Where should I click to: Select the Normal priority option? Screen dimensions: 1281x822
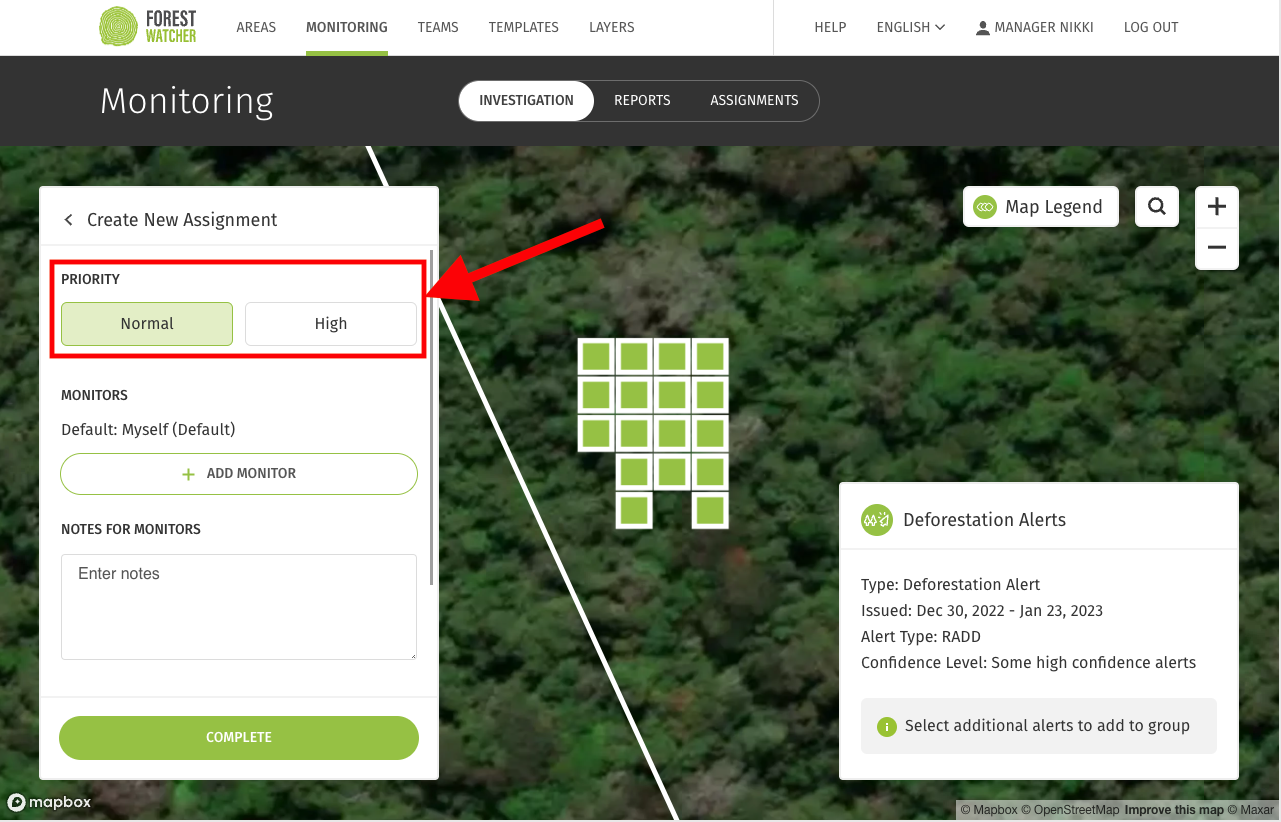click(x=146, y=323)
